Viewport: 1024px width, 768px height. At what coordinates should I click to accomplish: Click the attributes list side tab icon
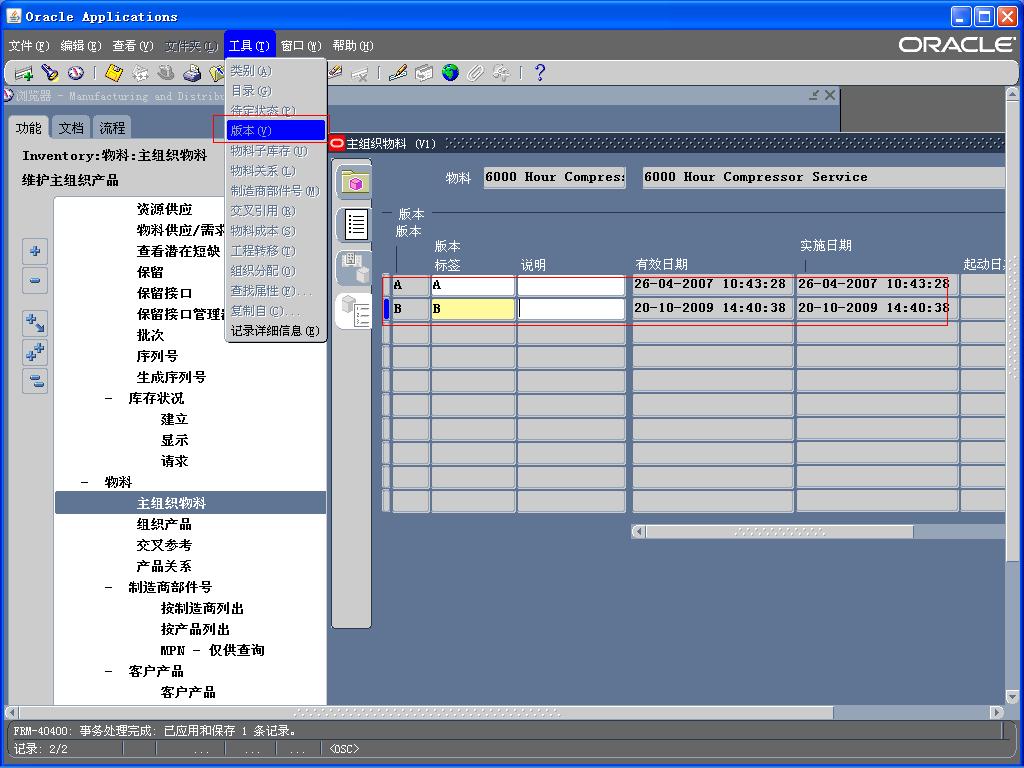[x=355, y=225]
